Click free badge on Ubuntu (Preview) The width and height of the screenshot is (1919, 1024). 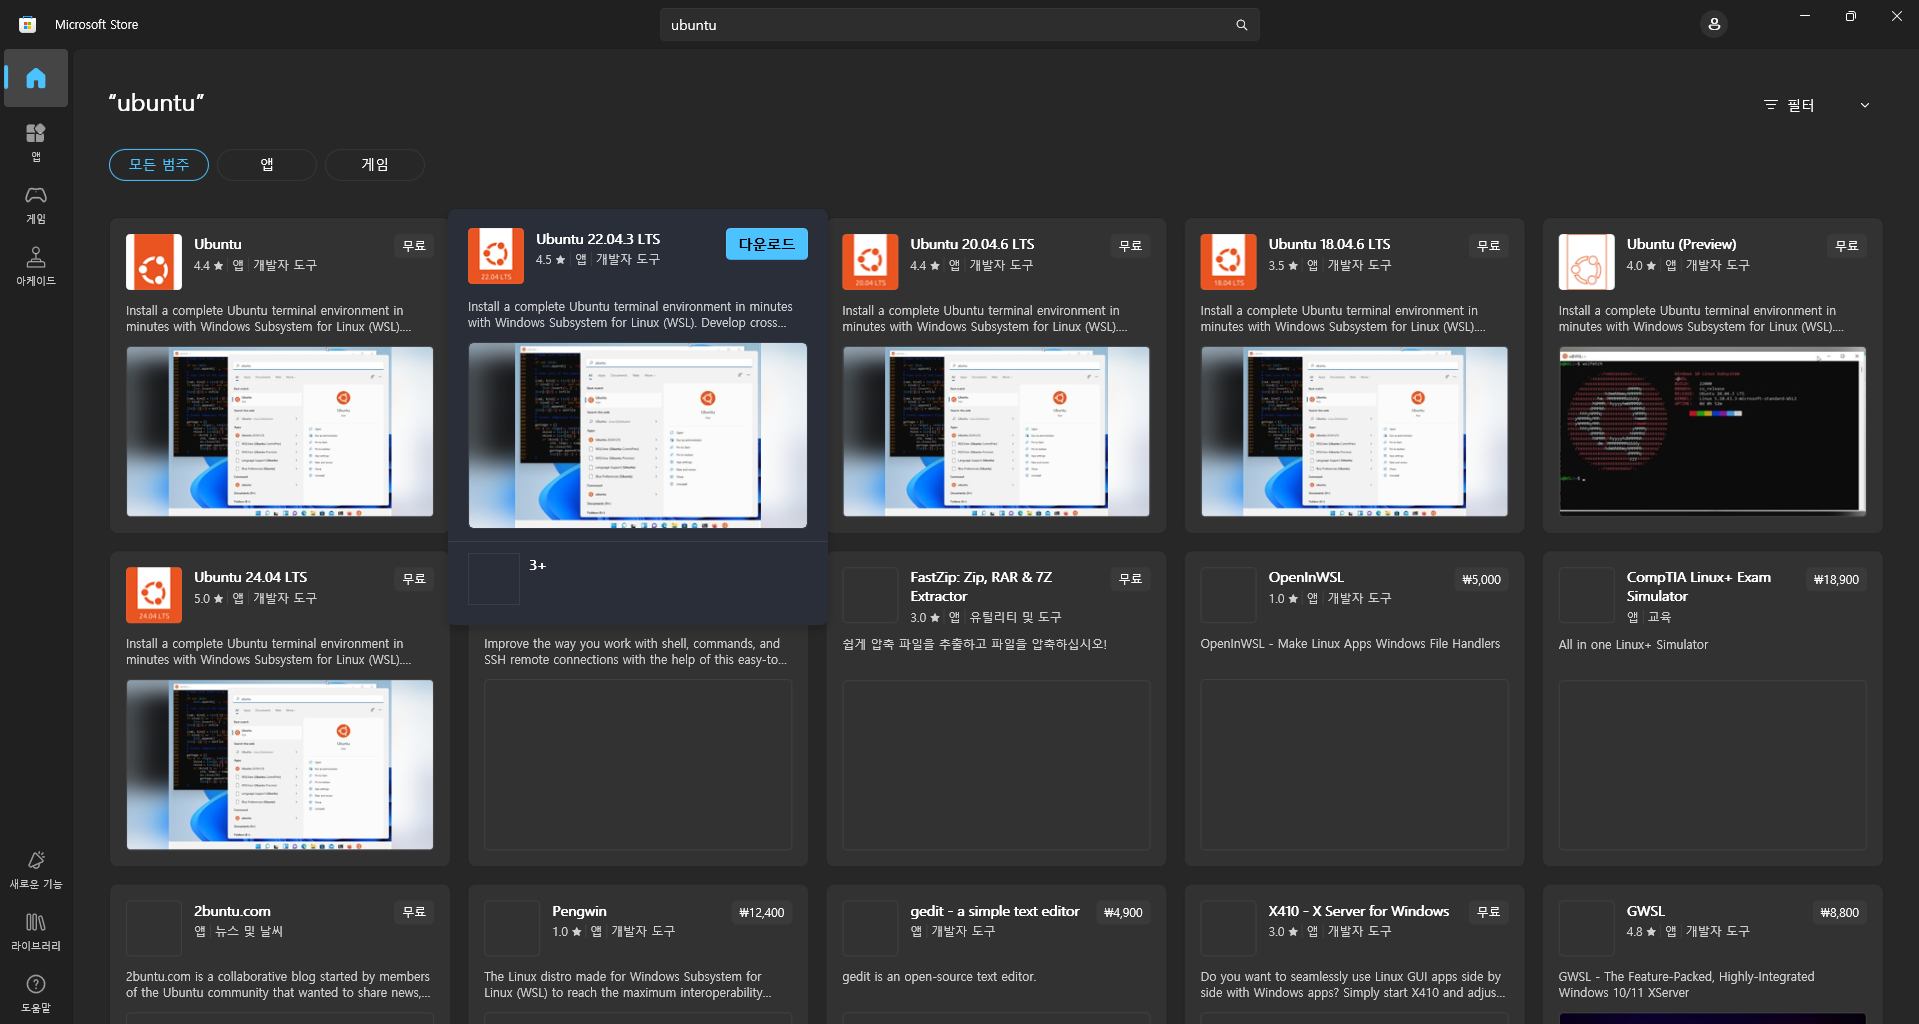[x=1846, y=246]
